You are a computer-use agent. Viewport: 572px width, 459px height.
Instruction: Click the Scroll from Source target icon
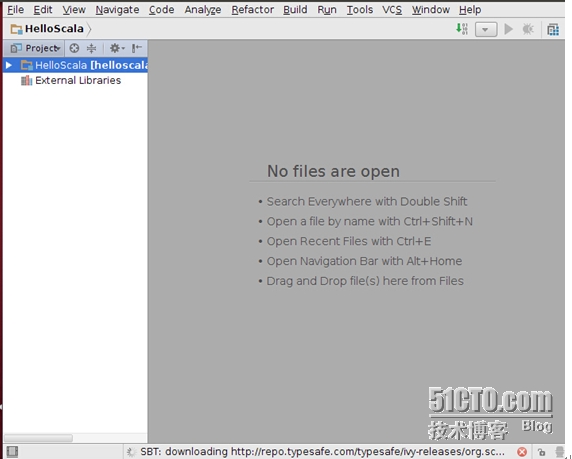(74, 48)
